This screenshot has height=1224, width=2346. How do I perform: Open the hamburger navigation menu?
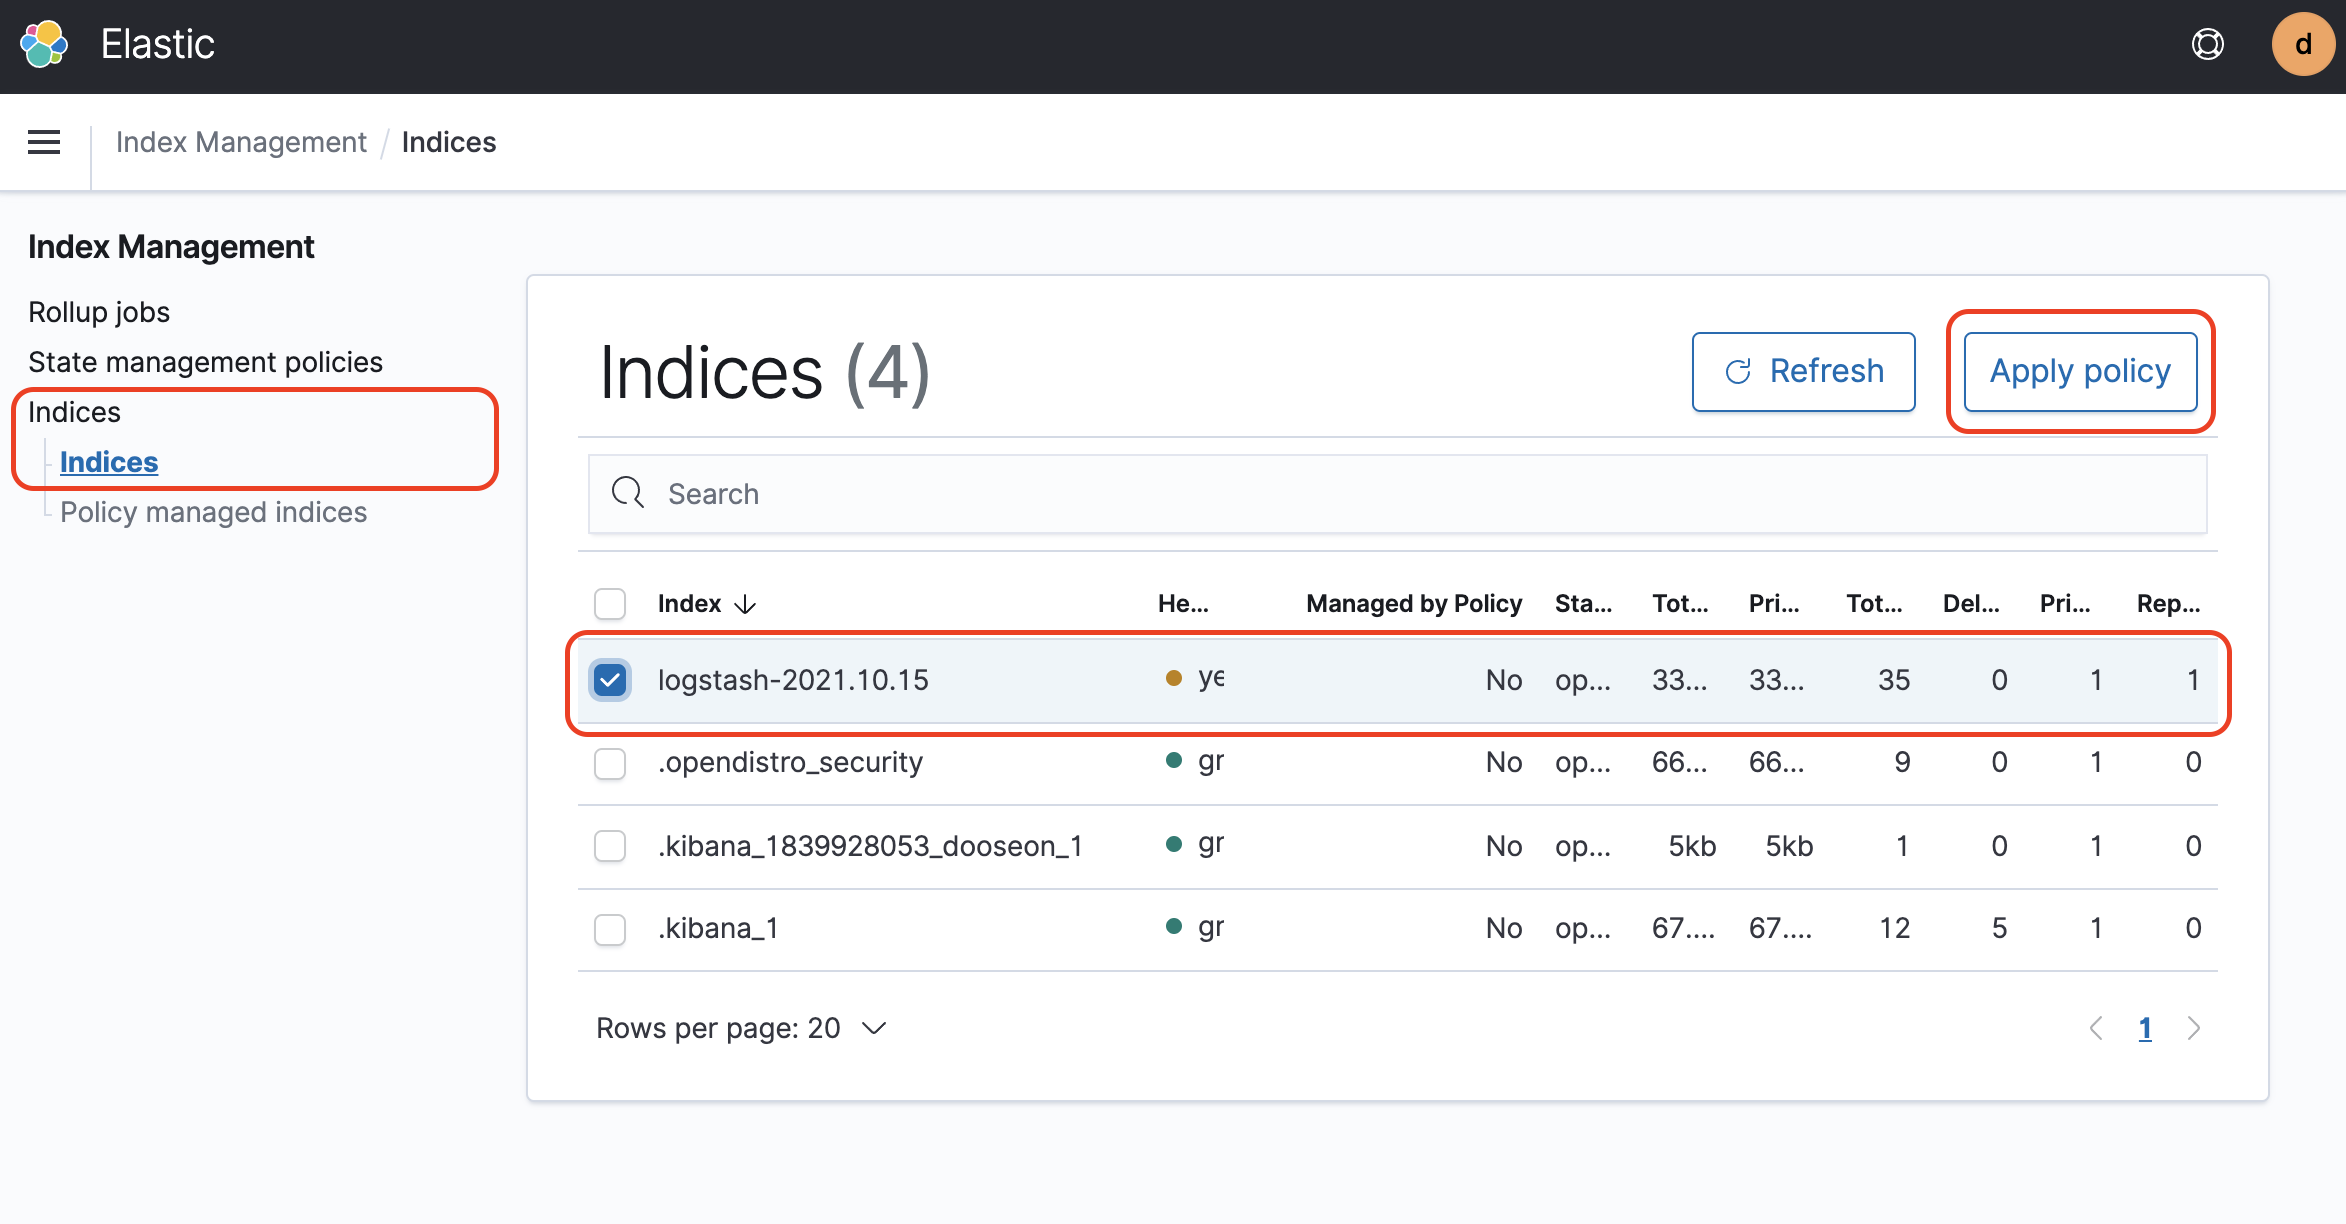tap(44, 142)
